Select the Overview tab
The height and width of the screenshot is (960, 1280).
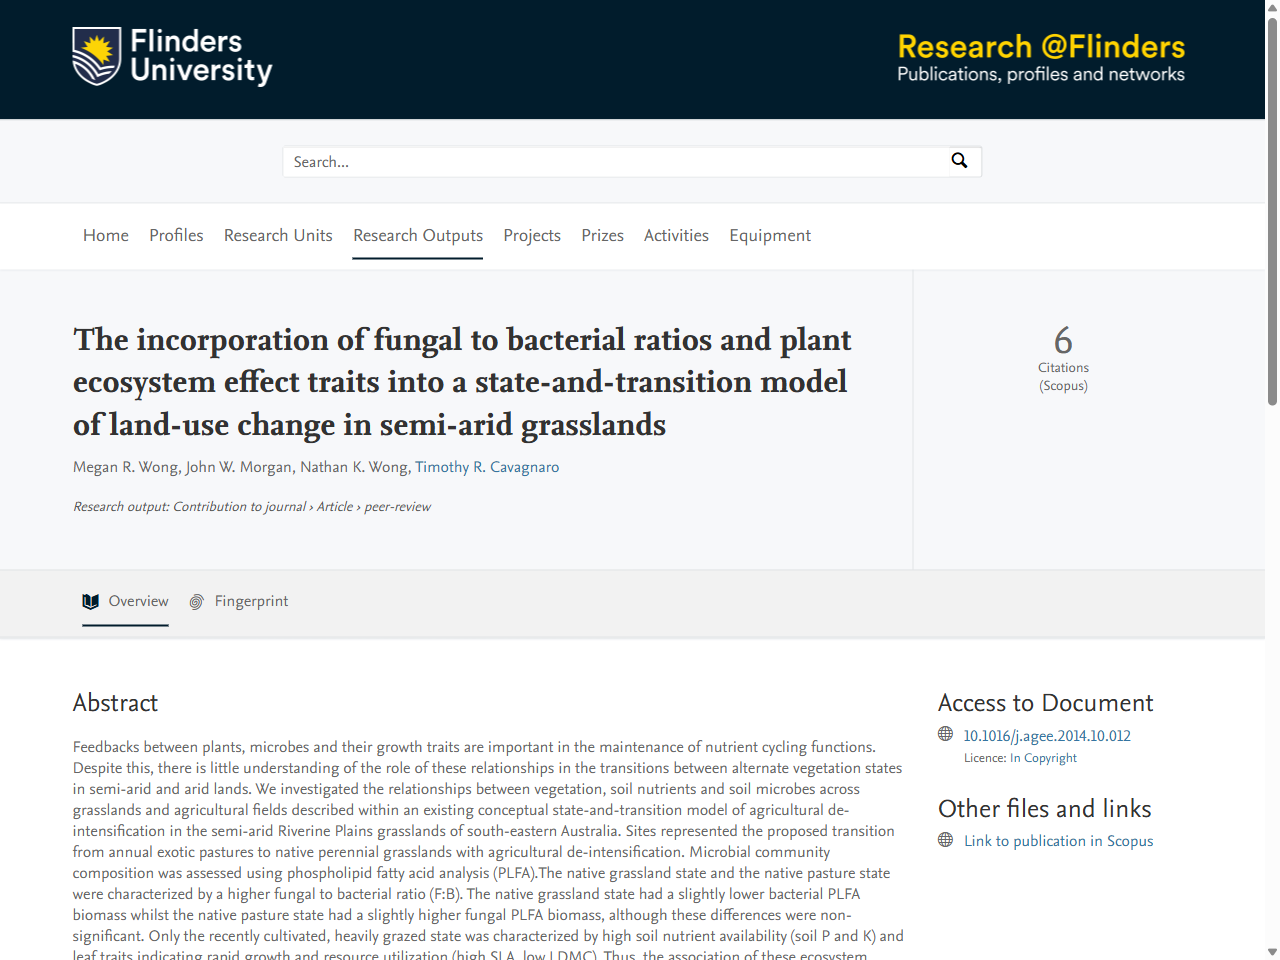click(135, 601)
